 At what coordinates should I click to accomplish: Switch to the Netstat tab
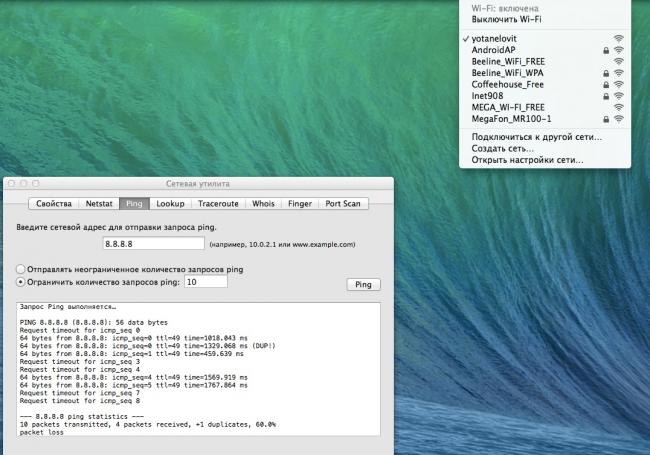(x=99, y=203)
